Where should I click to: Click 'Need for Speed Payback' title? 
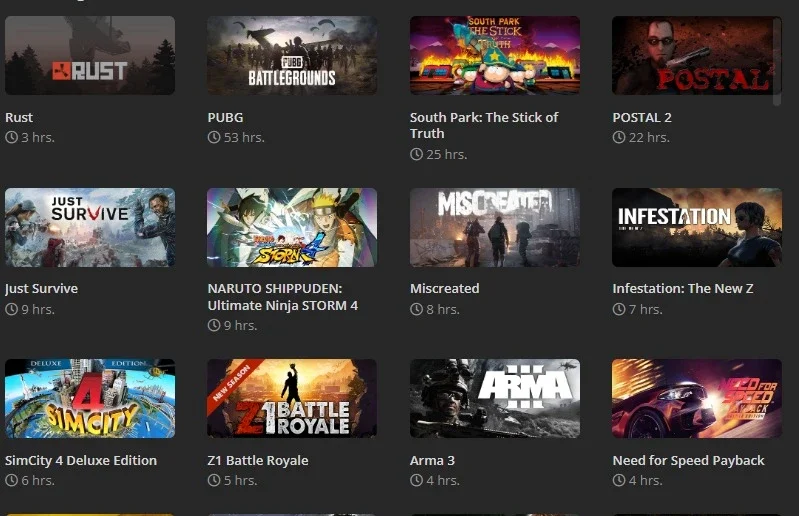tap(688, 460)
